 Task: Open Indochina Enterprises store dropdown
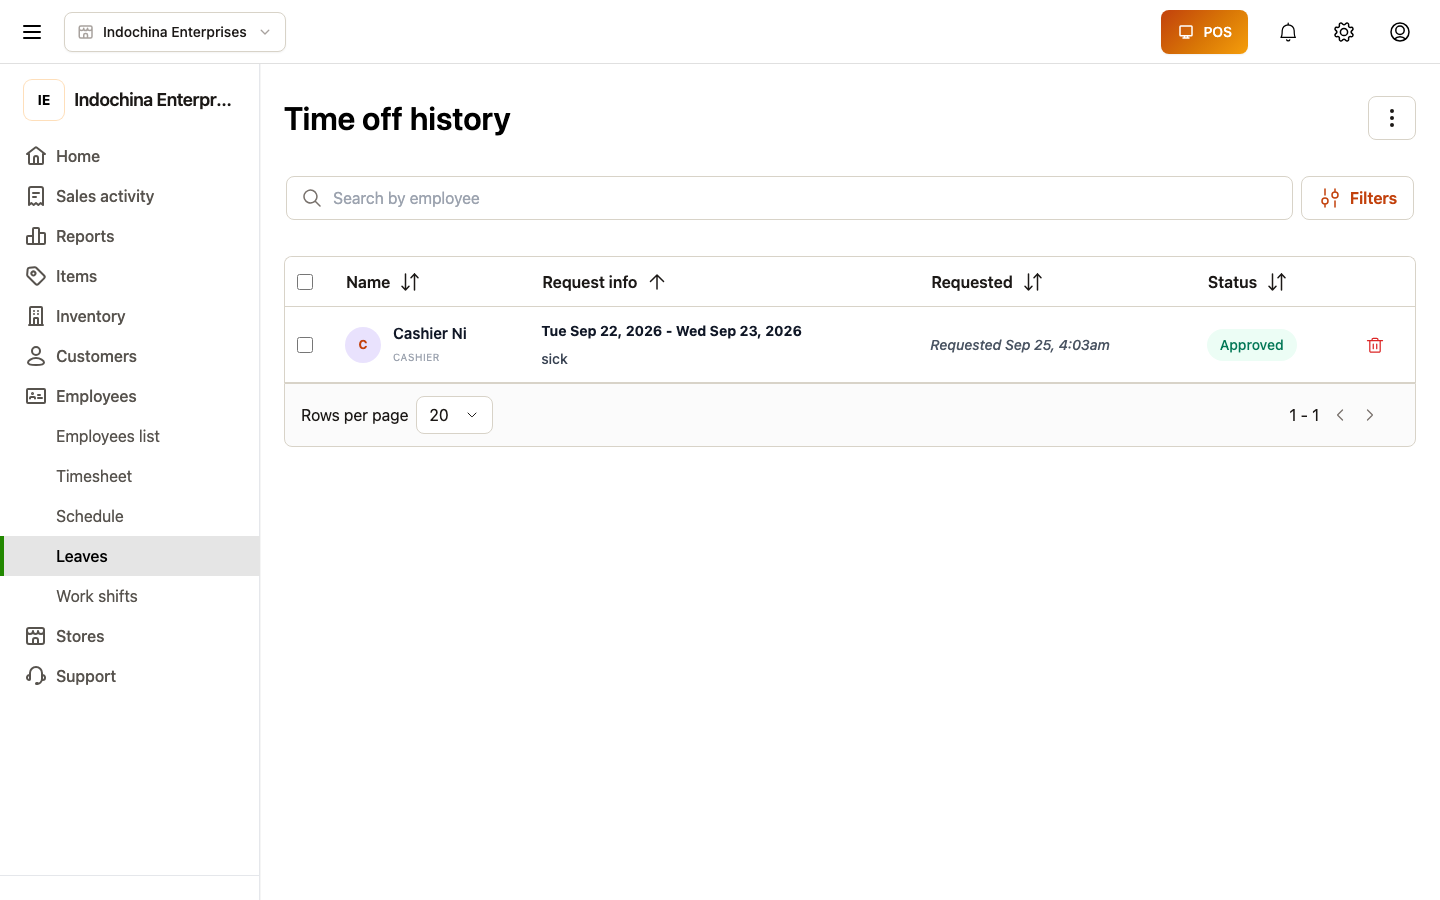[x=175, y=32]
